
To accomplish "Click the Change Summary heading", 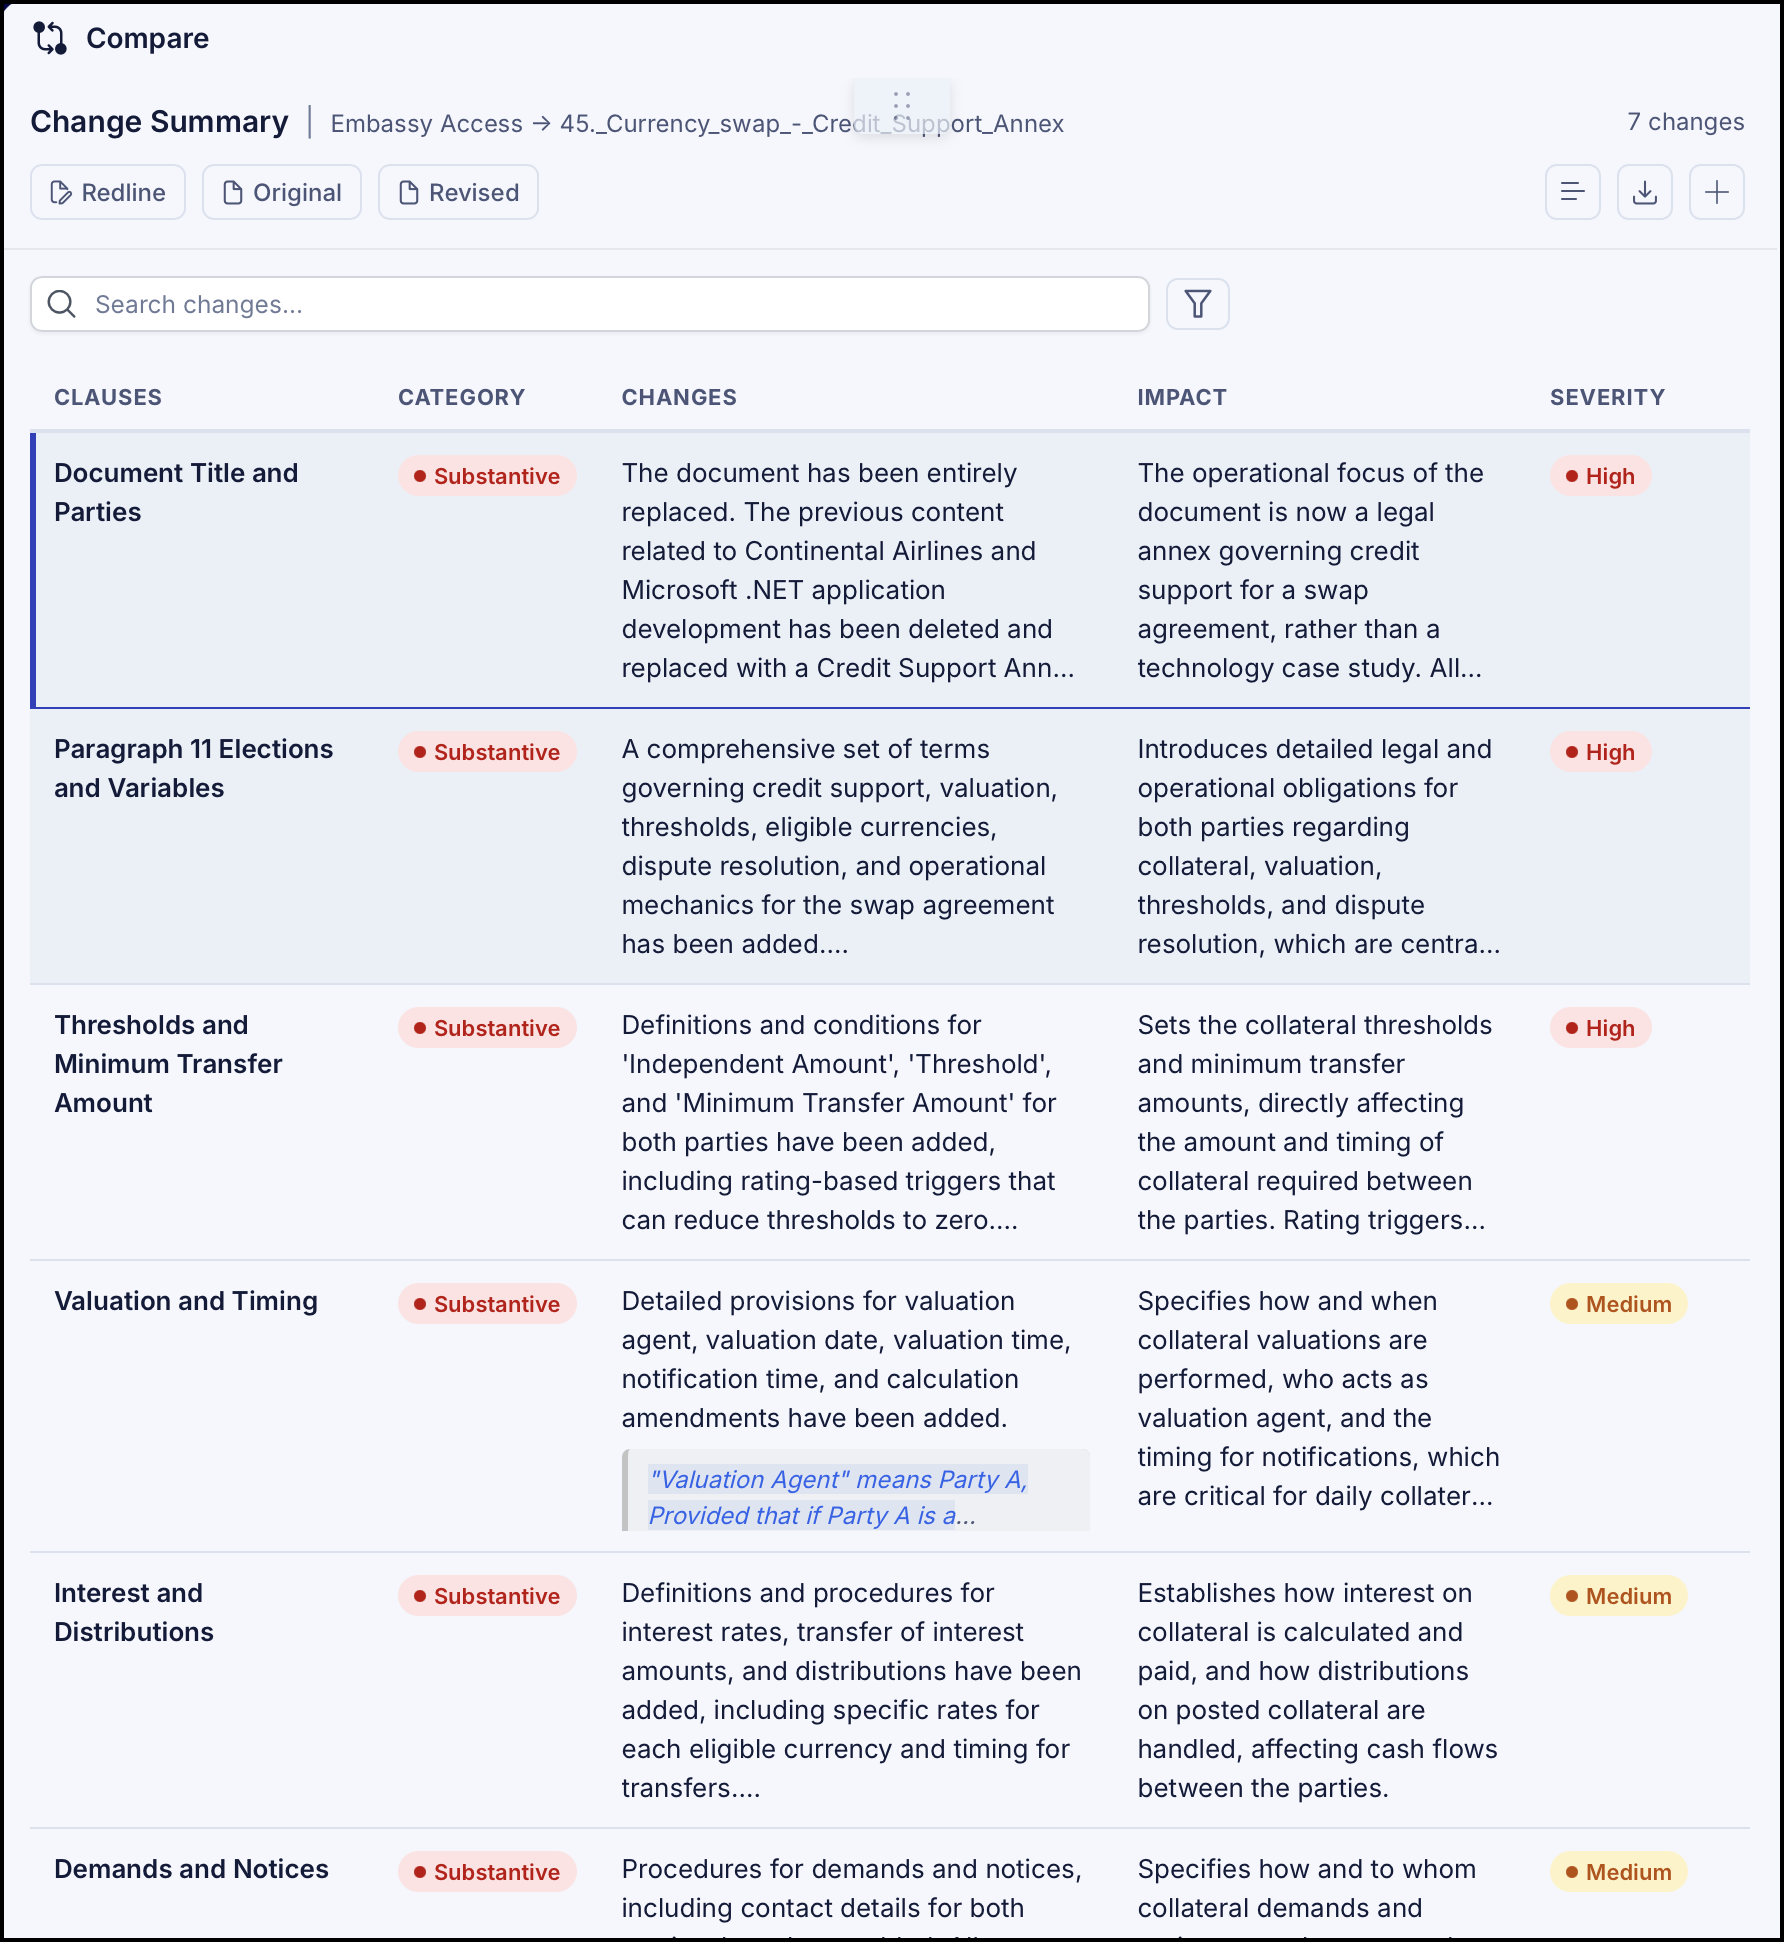I will tap(159, 122).
